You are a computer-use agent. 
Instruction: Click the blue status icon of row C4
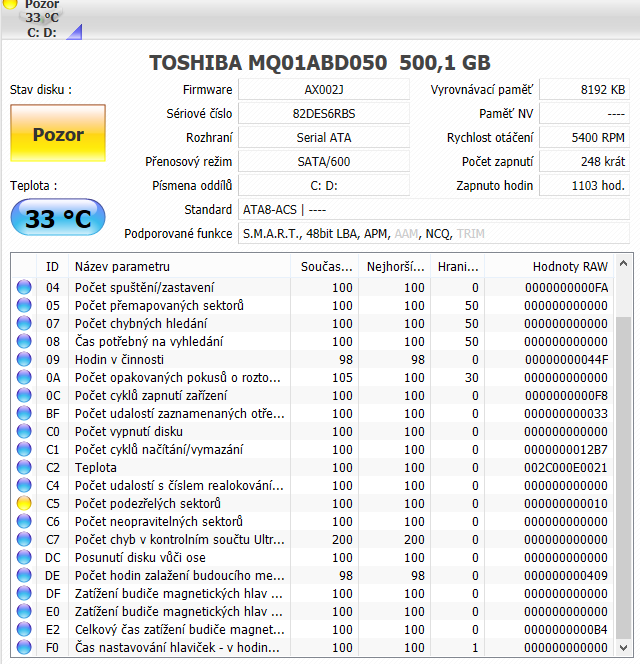point(24,485)
